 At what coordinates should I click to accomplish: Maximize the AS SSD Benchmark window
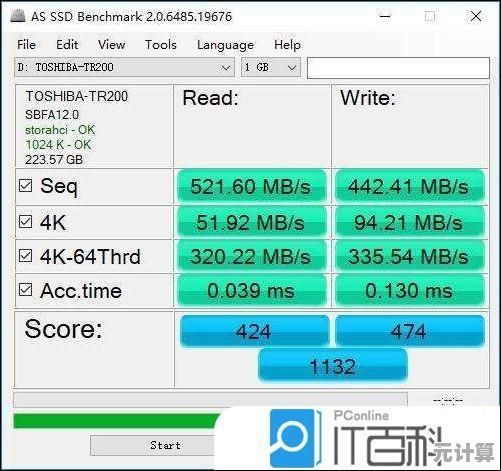point(430,16)
